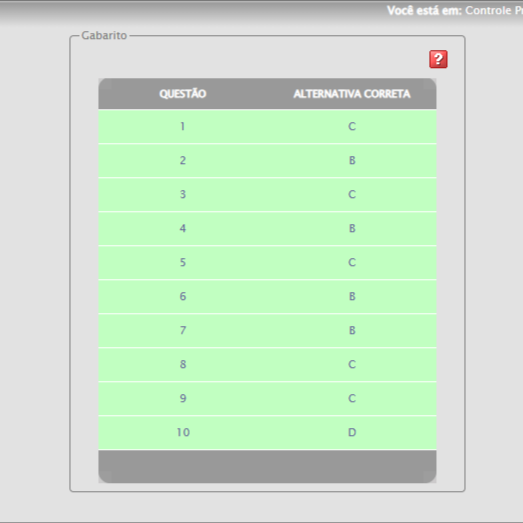523x523 pixels.
Task: Select question 2 answer B cell
Action: pyautogui.click(x=352, y=160)
